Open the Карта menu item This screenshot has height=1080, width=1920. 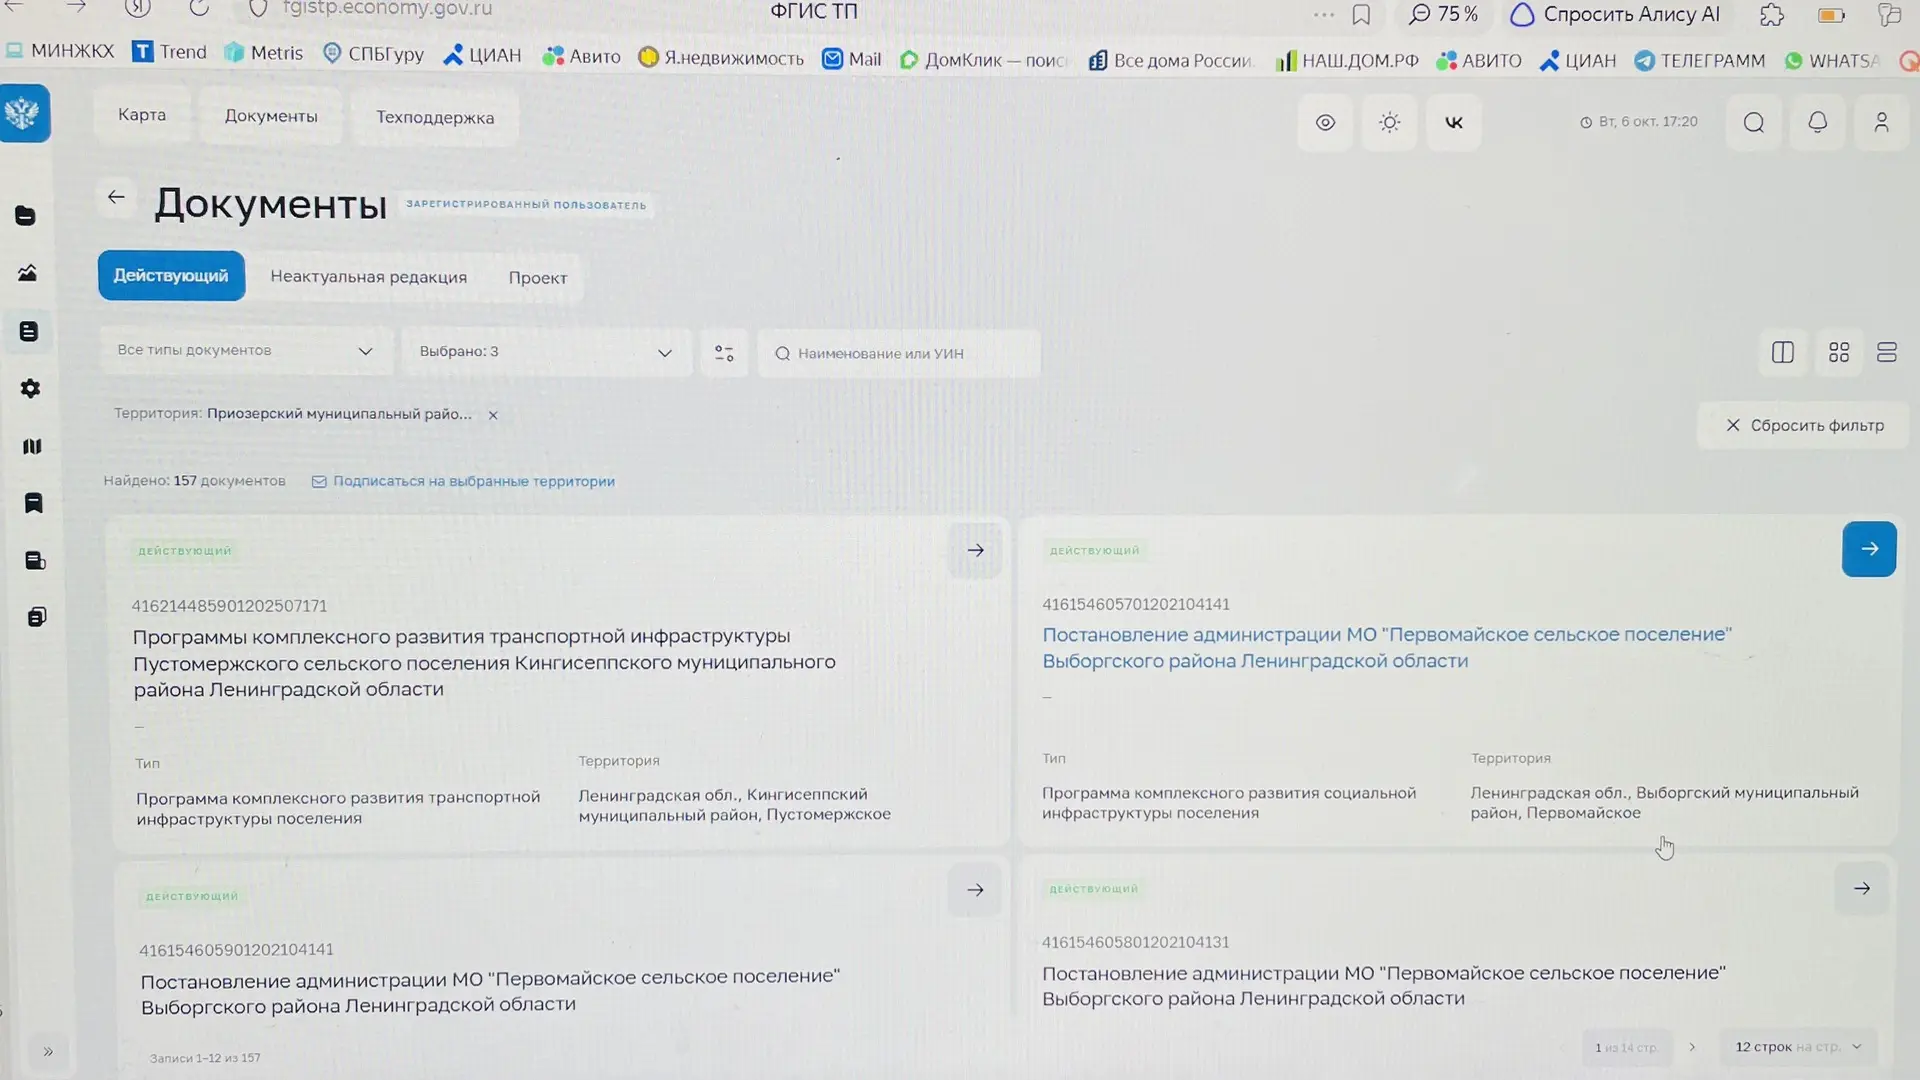pyautogui.click(x=142, y=115)
